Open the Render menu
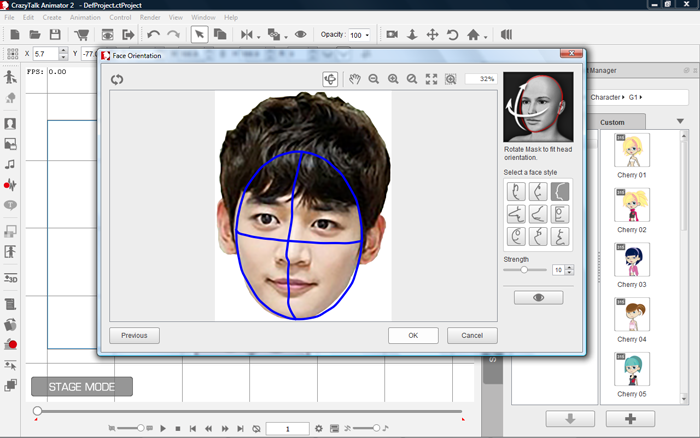The width and height of the screenshot is (700, 438). [x=150, y=17]
